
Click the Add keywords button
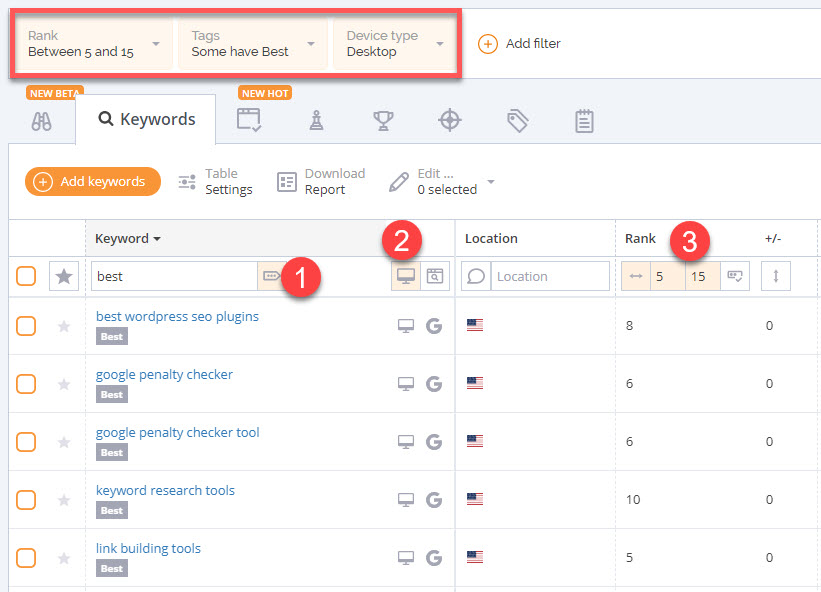click(93, 181)
